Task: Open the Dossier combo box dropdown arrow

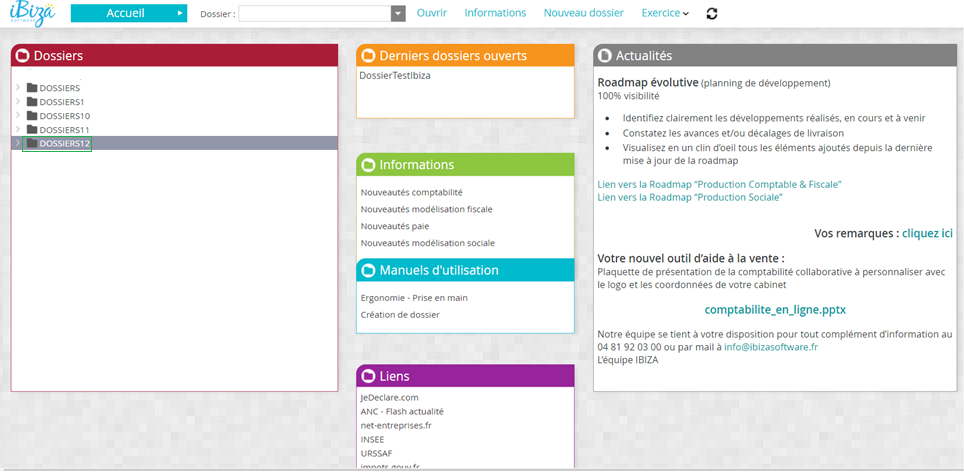Action: [398, 14]
